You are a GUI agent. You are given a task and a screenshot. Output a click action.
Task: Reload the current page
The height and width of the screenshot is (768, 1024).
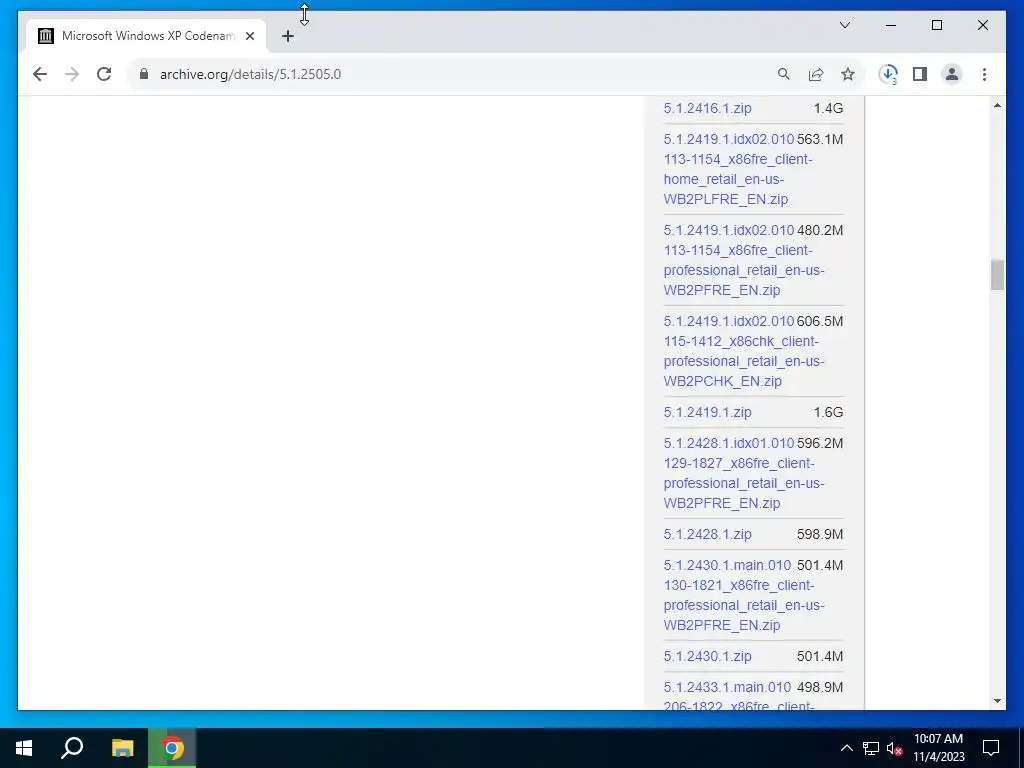104,74
